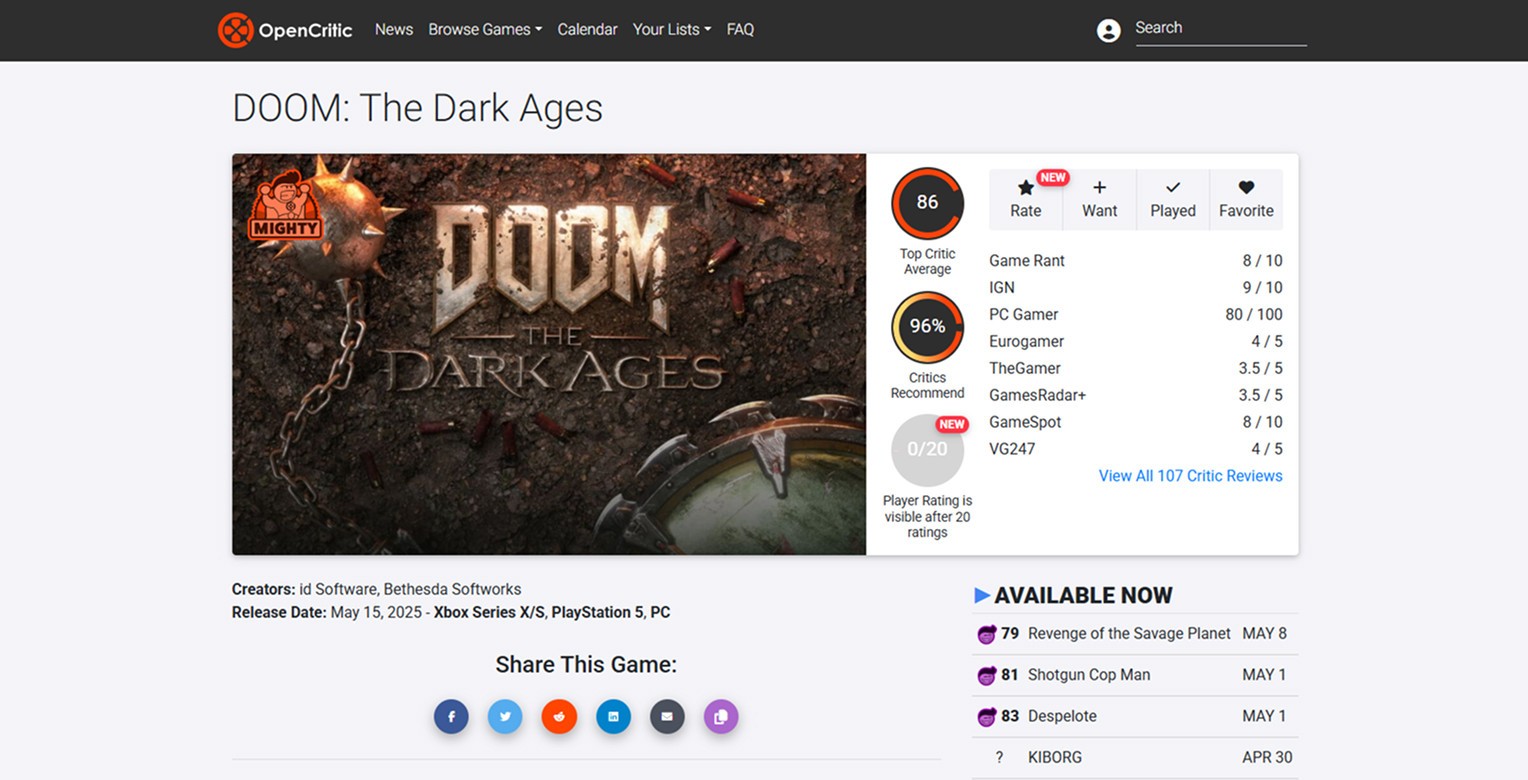Open the IGN review row

(1135, 288)
